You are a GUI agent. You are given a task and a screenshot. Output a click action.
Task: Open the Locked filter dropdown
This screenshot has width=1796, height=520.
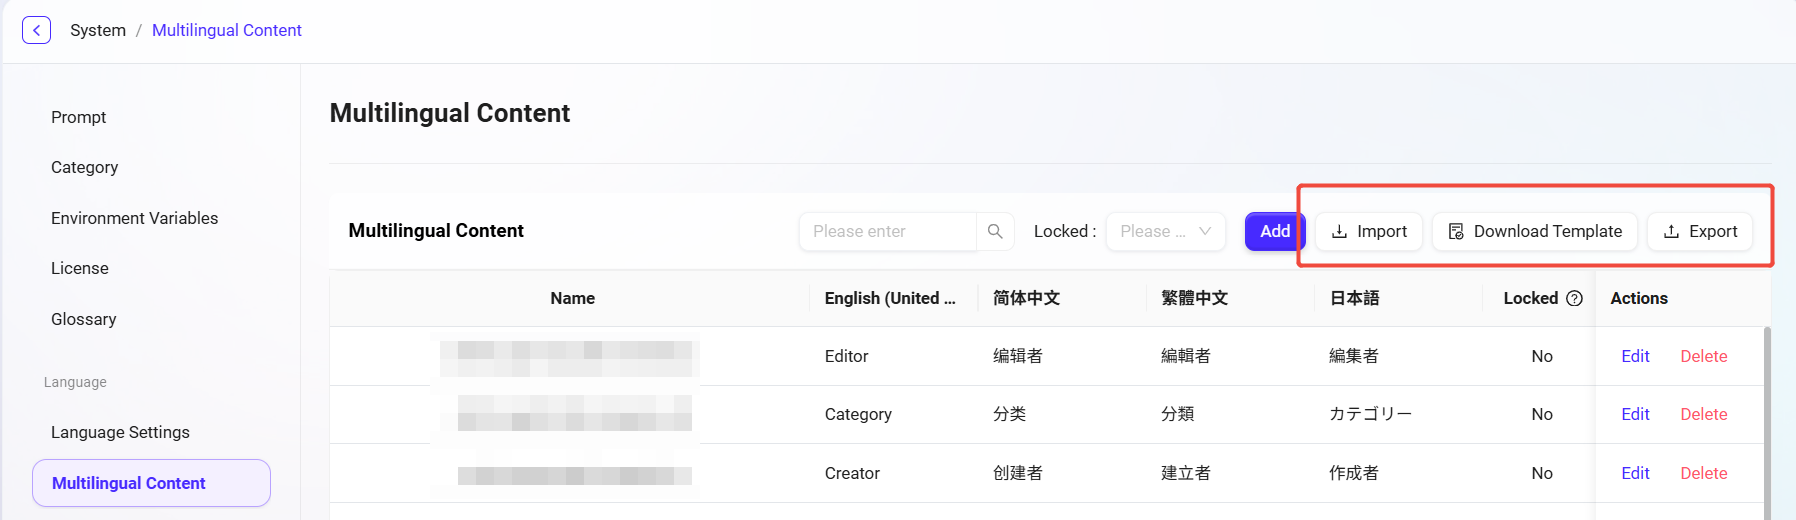1165,231
